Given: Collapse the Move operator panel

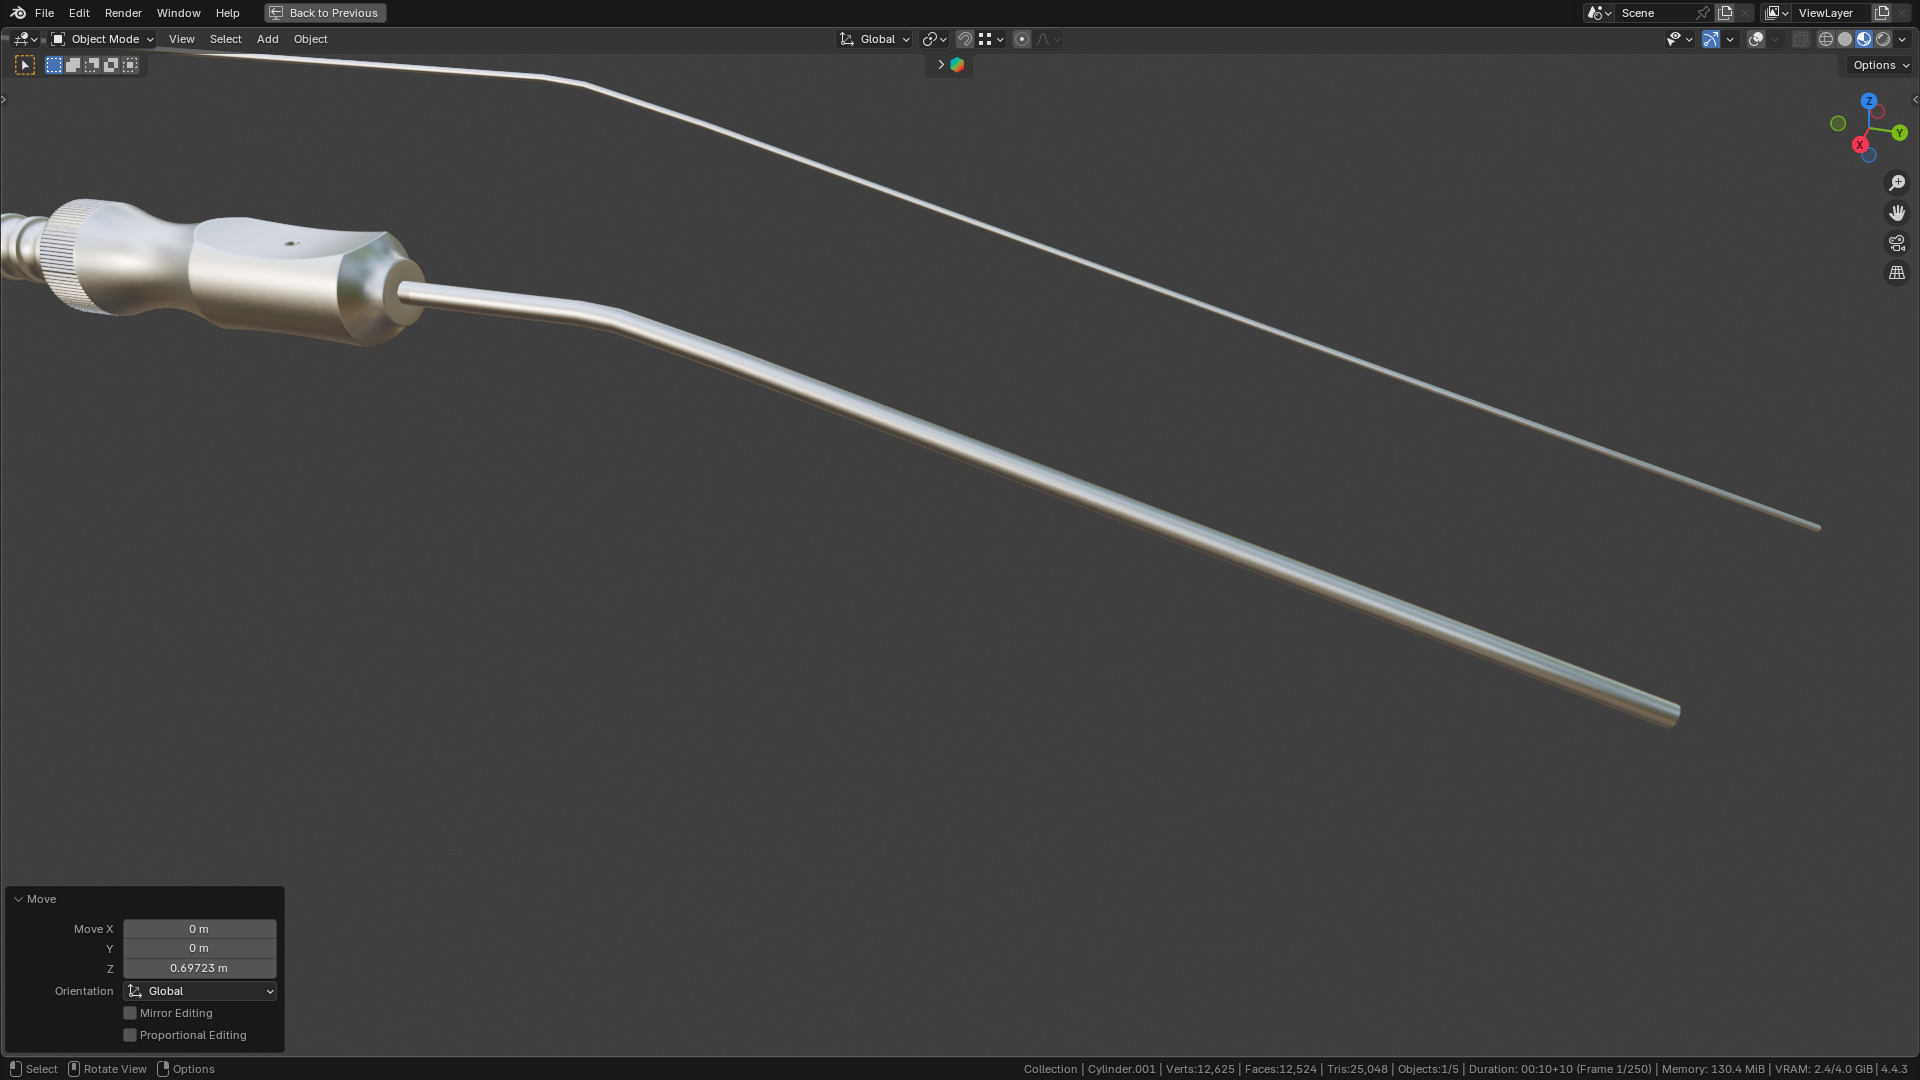Looking at the screenshot, I should click(18, 899).
